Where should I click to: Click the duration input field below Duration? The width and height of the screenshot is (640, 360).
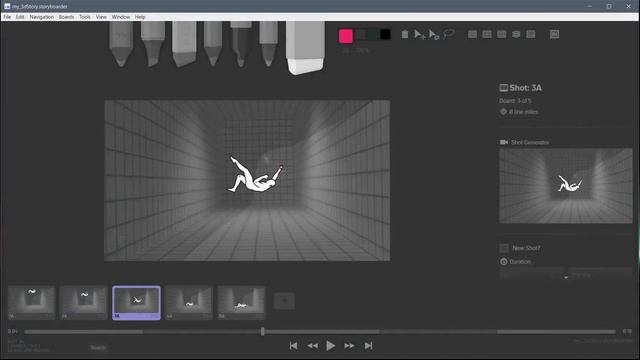[531, 274]
